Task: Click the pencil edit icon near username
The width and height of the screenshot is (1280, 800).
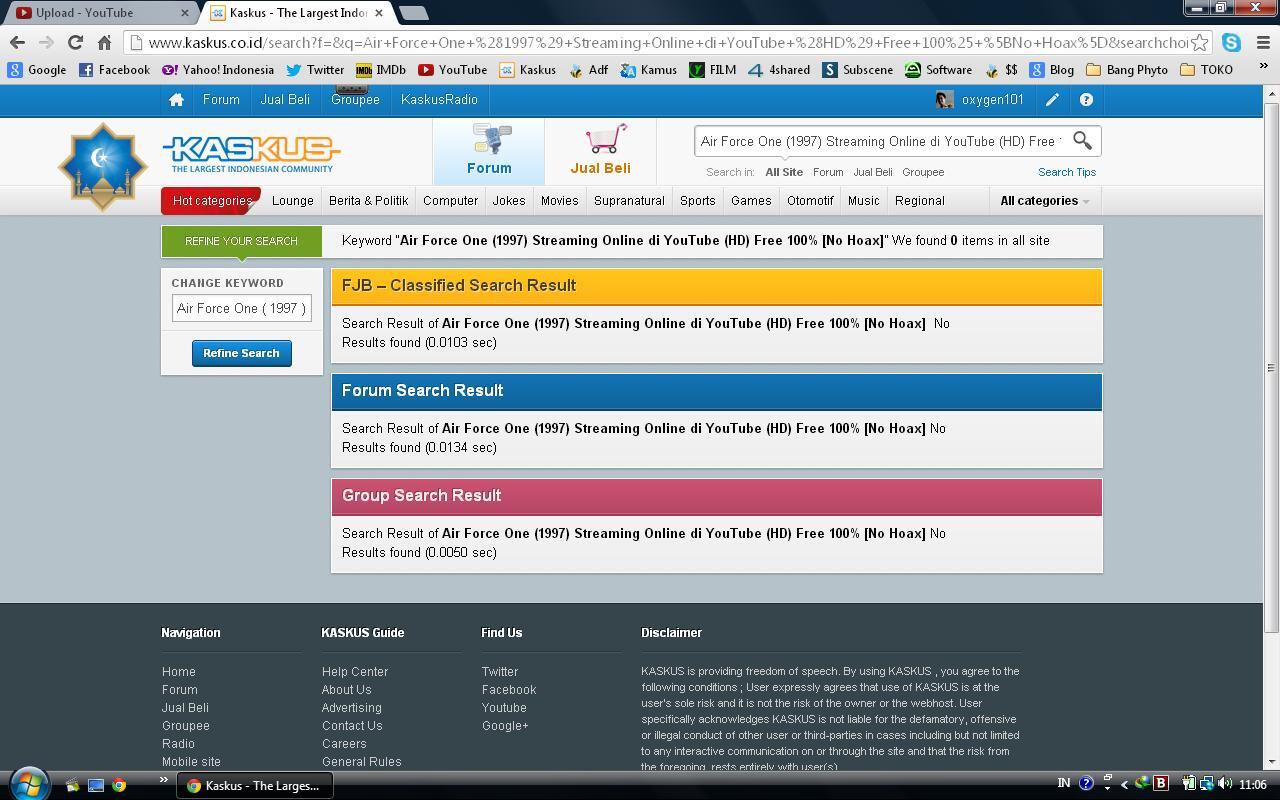Action: (x=1052, y=99)
